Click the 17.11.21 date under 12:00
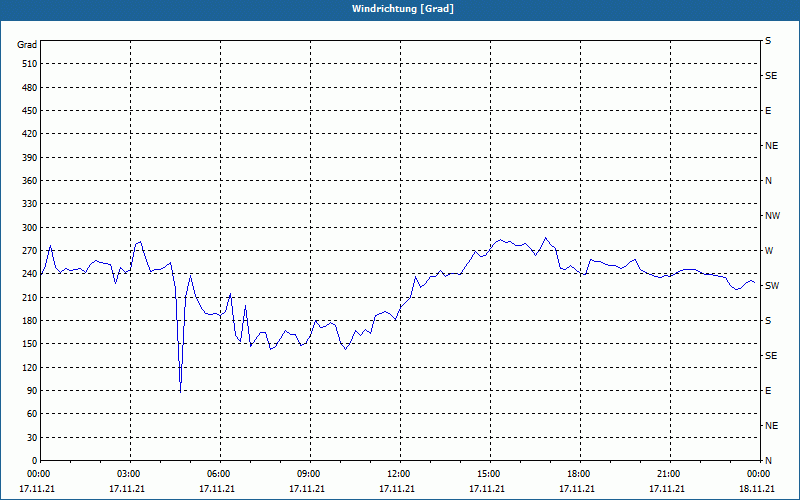Image resolution: width=800 pixels, height=500 pixels. (397, 489)
